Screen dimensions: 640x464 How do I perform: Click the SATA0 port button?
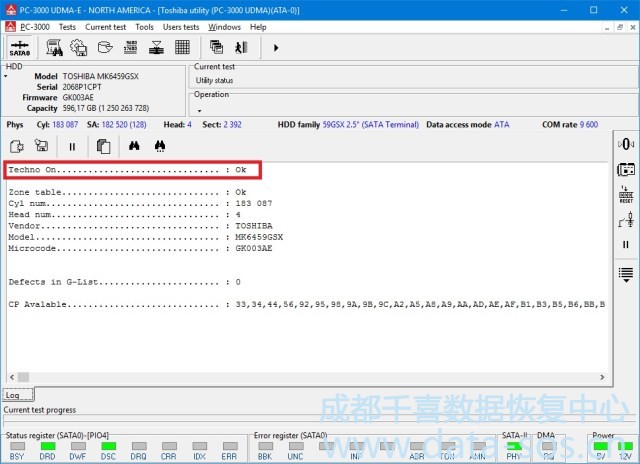pyautogui.click(x=19, y=47)
